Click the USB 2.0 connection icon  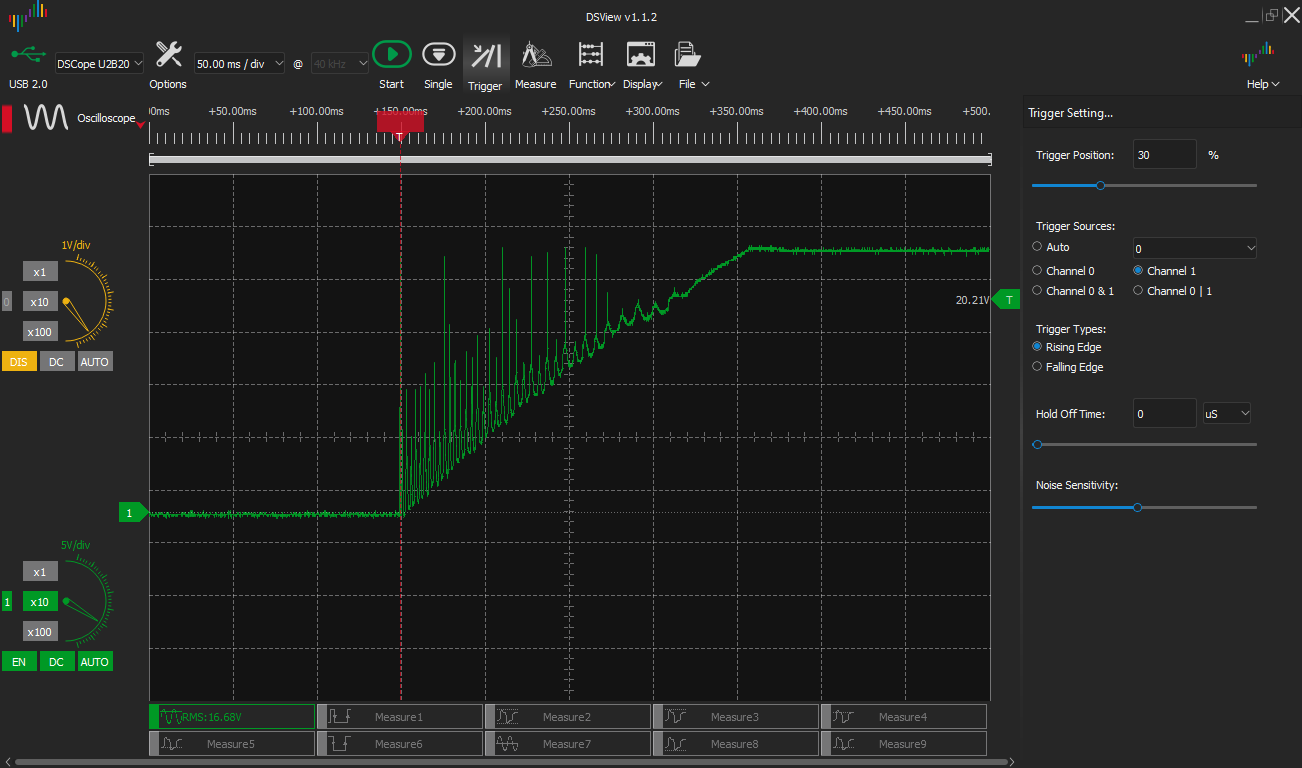tap(28, 54)
